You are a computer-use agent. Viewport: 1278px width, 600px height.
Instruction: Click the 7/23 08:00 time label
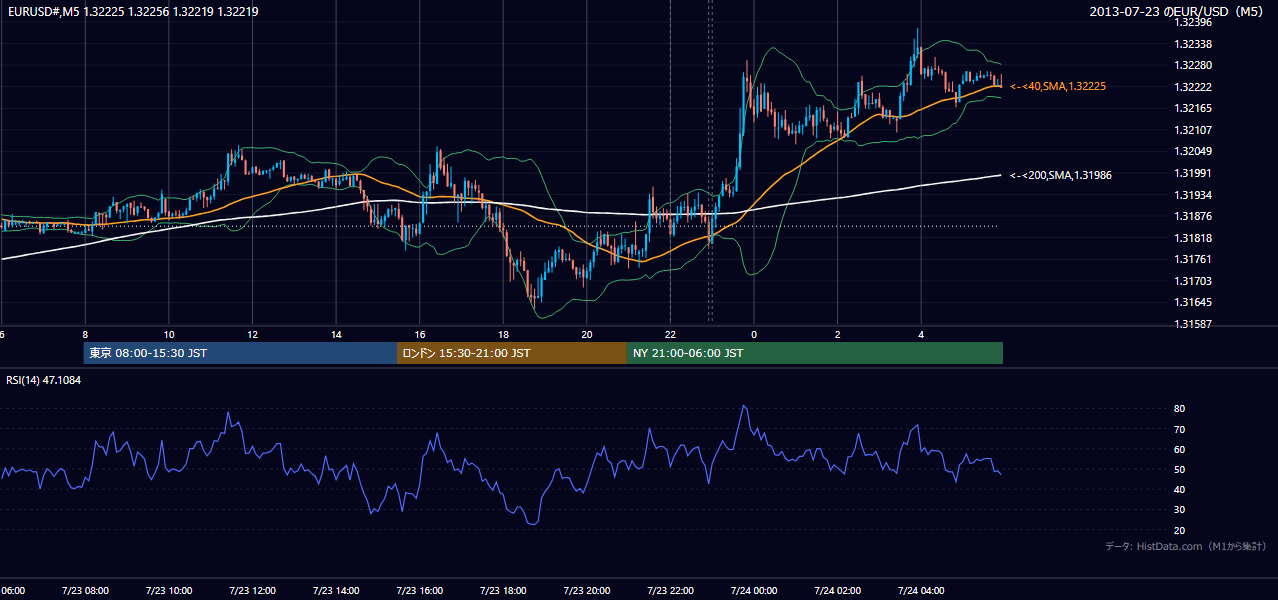[84, 590]
